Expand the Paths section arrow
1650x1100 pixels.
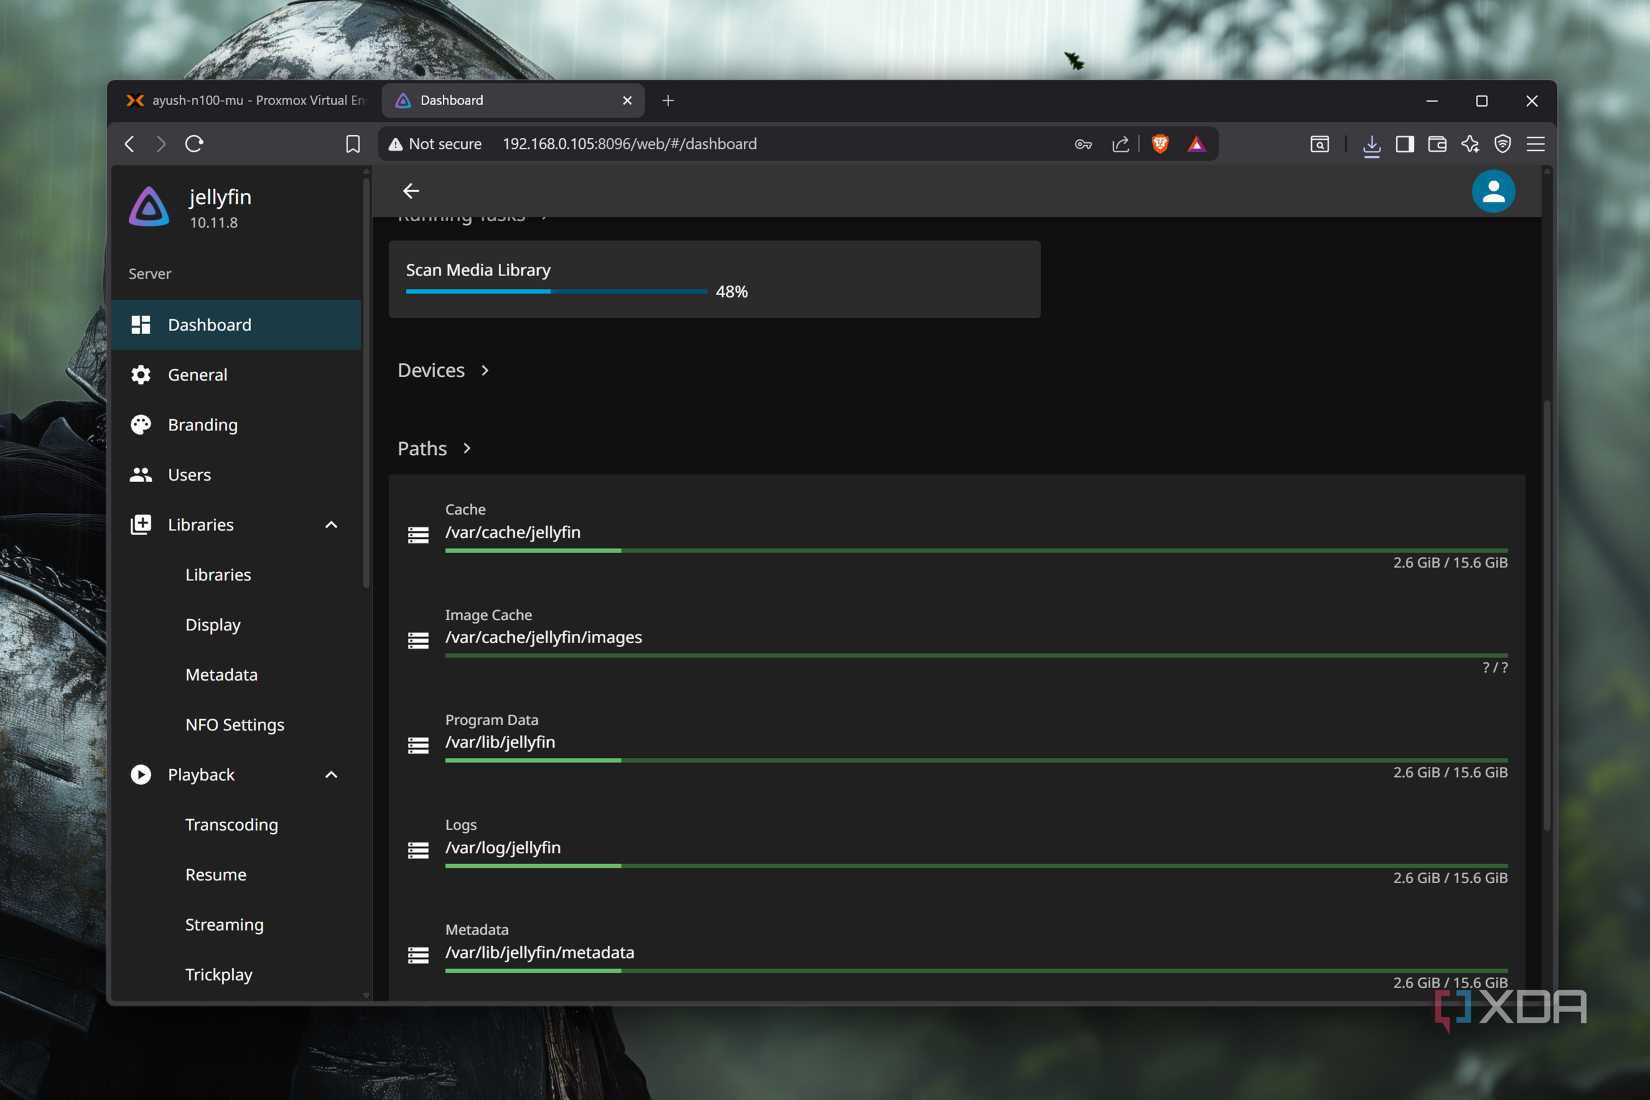coord(467,448)
